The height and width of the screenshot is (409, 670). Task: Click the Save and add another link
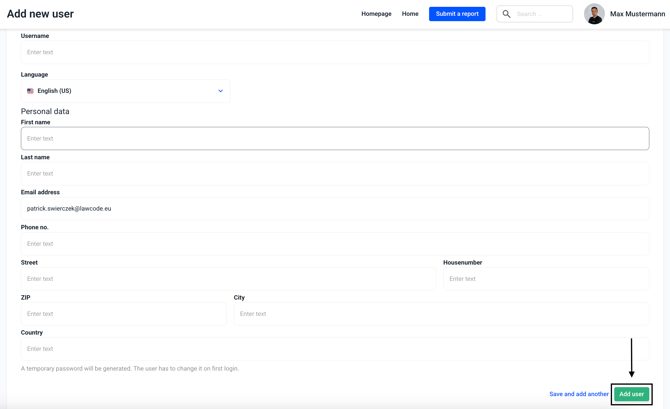click(578, 394)
